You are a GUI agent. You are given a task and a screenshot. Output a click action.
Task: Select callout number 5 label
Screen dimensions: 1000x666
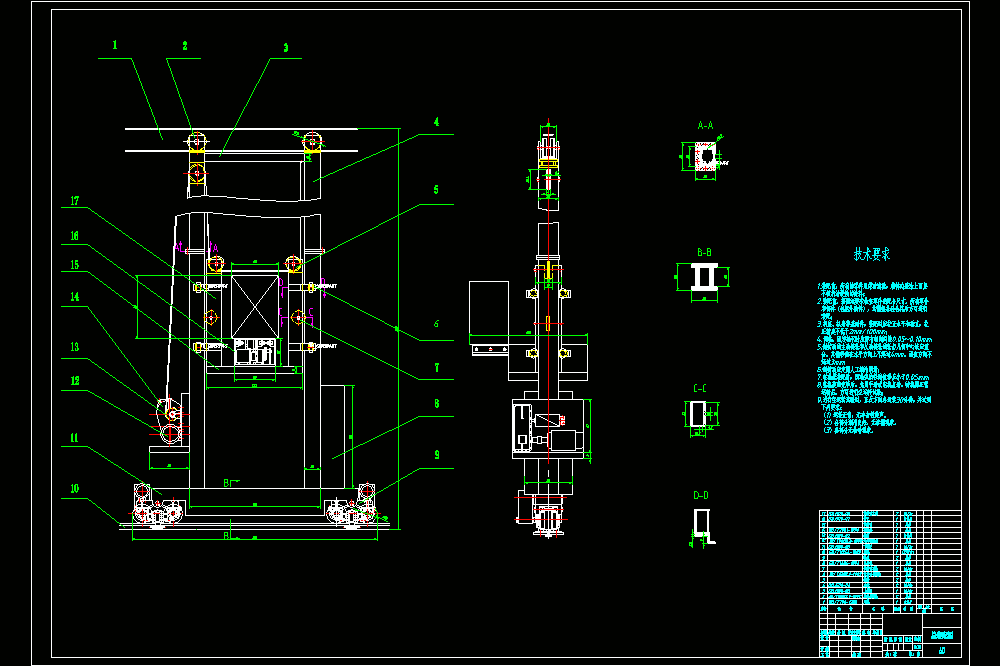pos(436,190)
